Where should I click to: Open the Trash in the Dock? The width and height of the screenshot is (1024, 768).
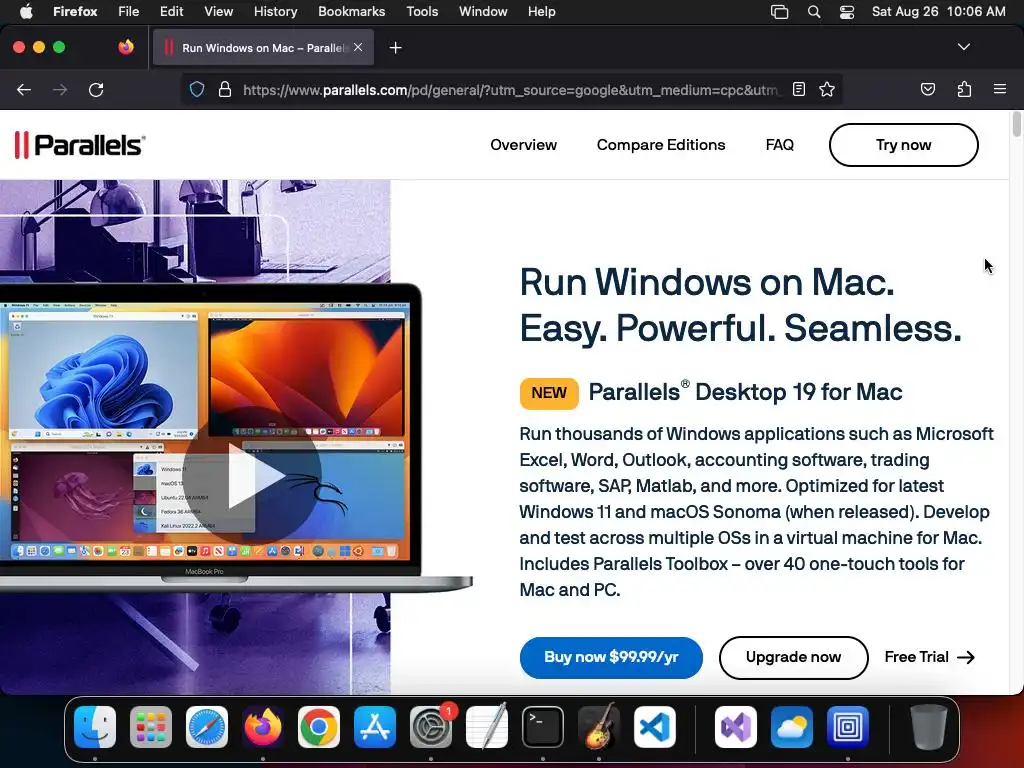coord(929,727)
